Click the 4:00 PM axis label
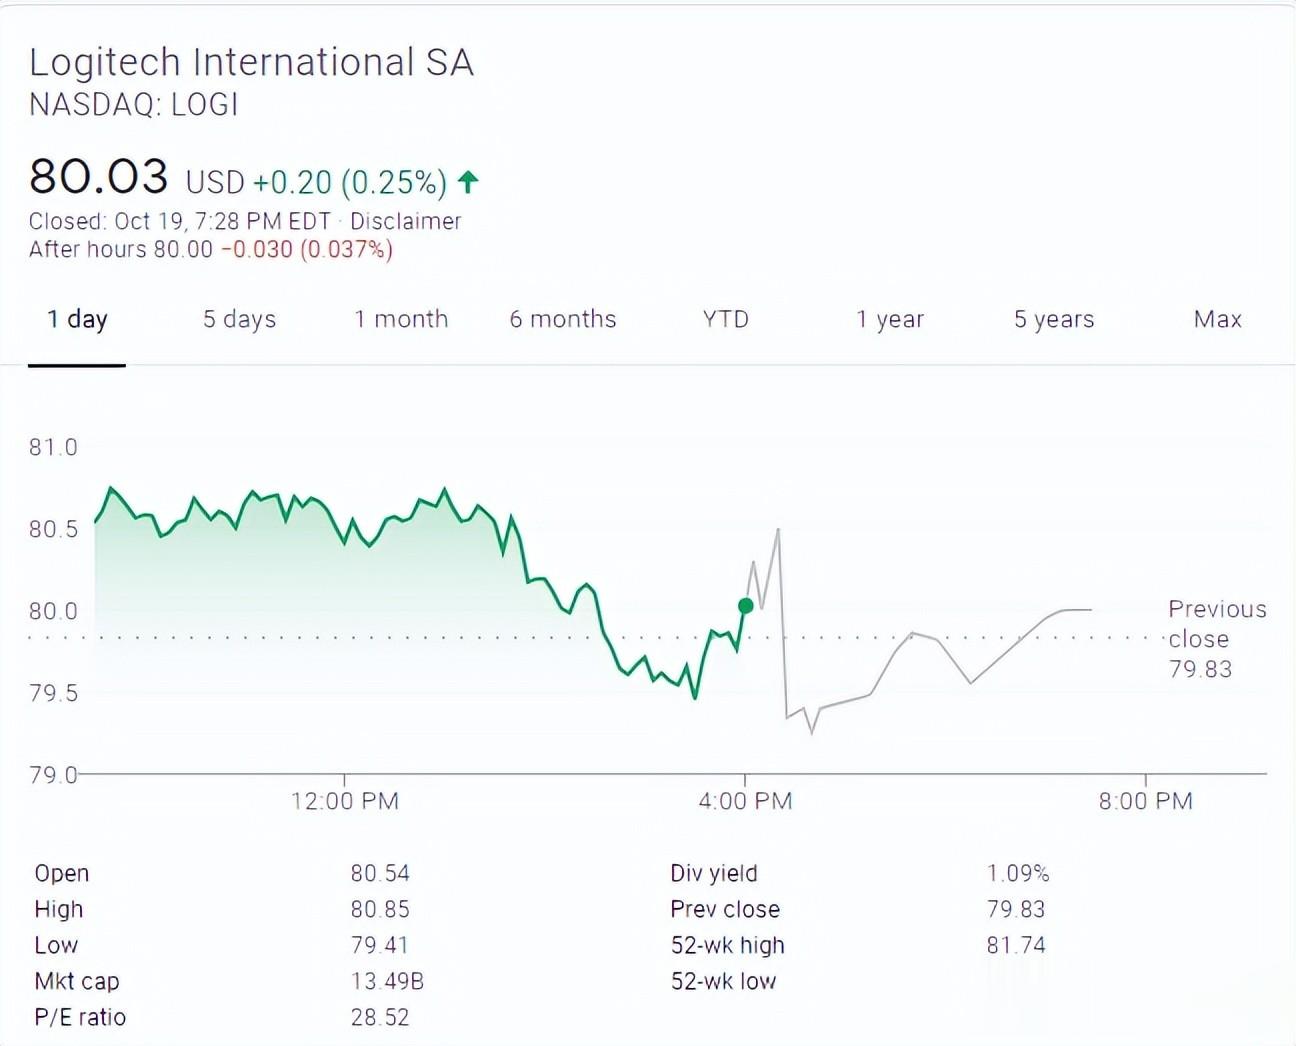Screen dimensions: 1296x1046 point(745,801)
